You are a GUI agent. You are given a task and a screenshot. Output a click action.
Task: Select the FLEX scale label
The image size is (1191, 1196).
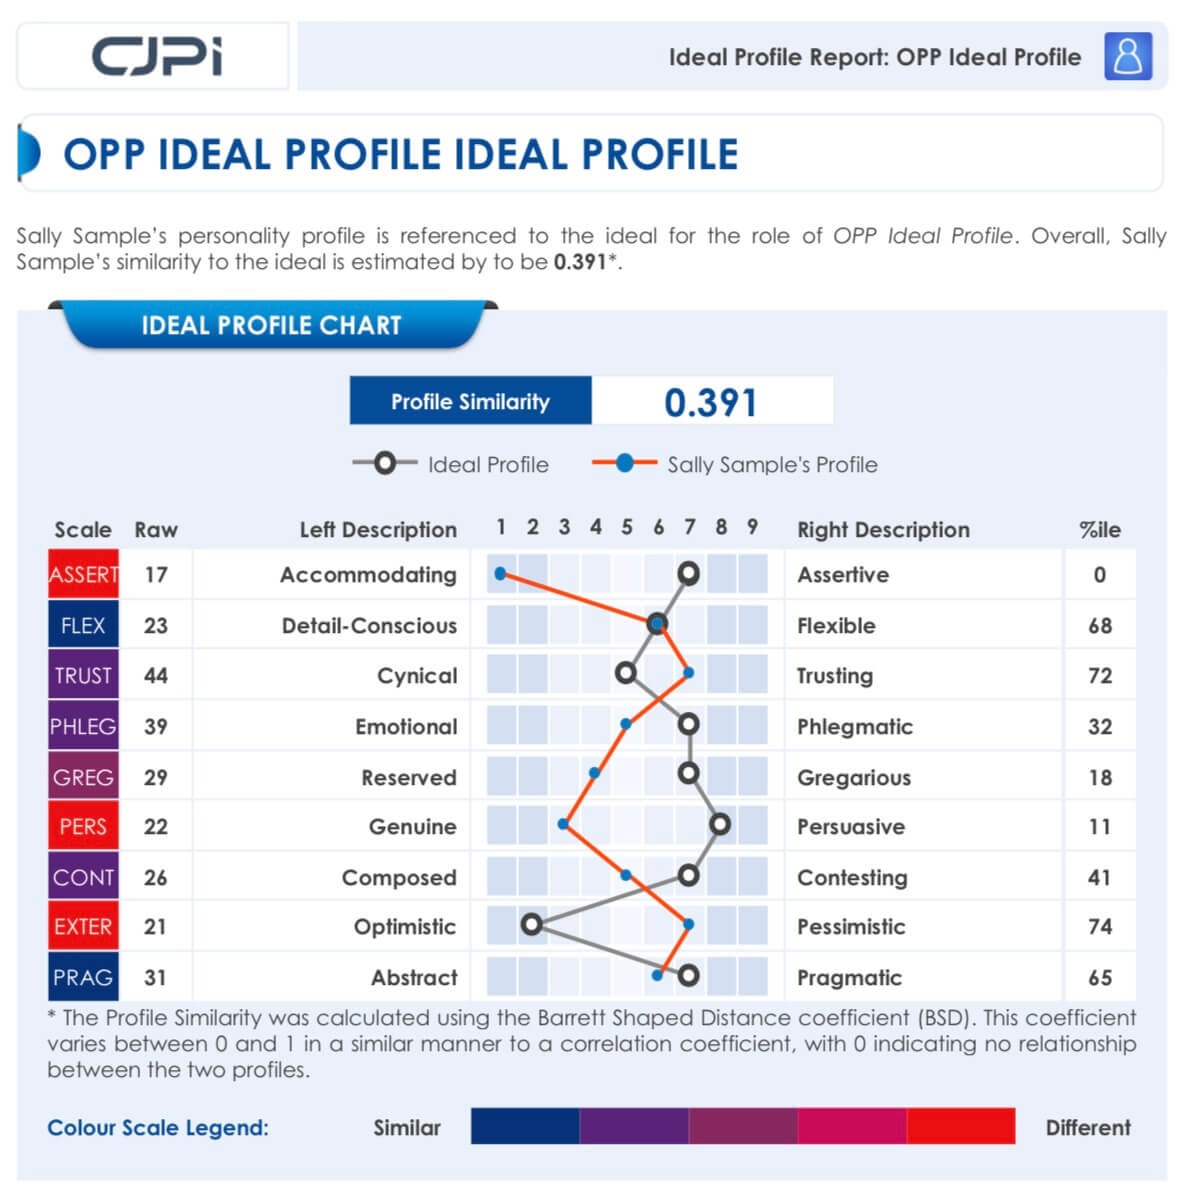click(83, 625)
